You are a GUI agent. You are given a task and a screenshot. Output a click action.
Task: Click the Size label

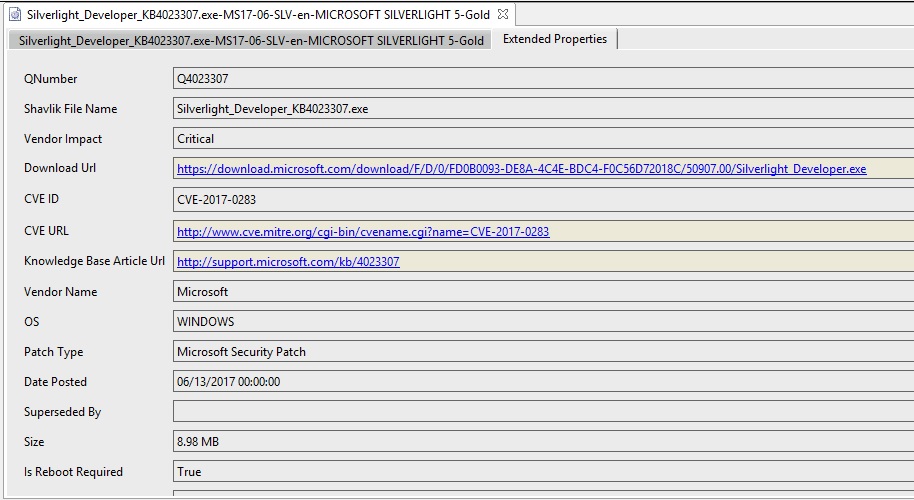click(x=33, y=442)
